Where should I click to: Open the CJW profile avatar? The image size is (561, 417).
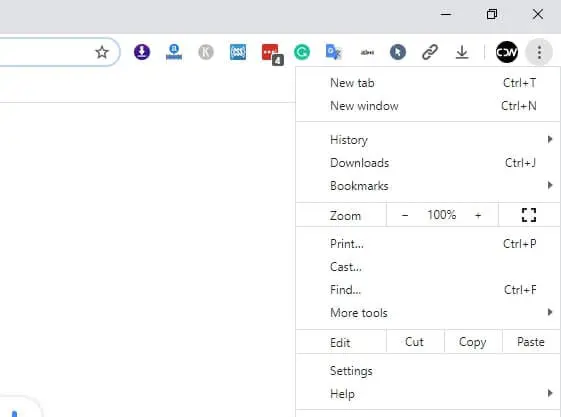point(507,52)
